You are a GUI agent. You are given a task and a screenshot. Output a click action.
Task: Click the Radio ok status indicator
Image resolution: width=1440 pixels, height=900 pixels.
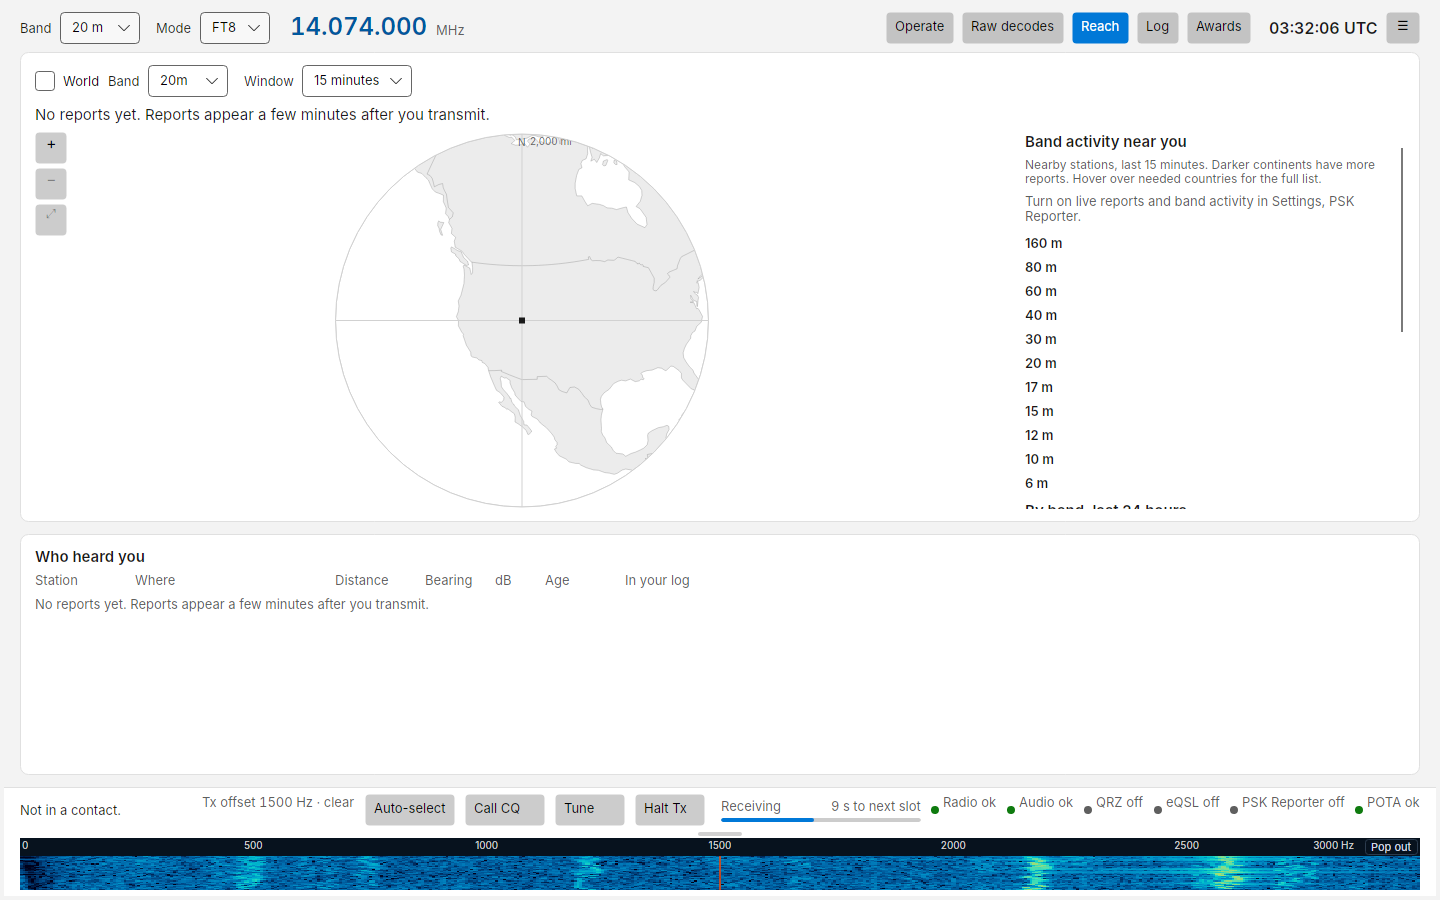click(964, 803)
